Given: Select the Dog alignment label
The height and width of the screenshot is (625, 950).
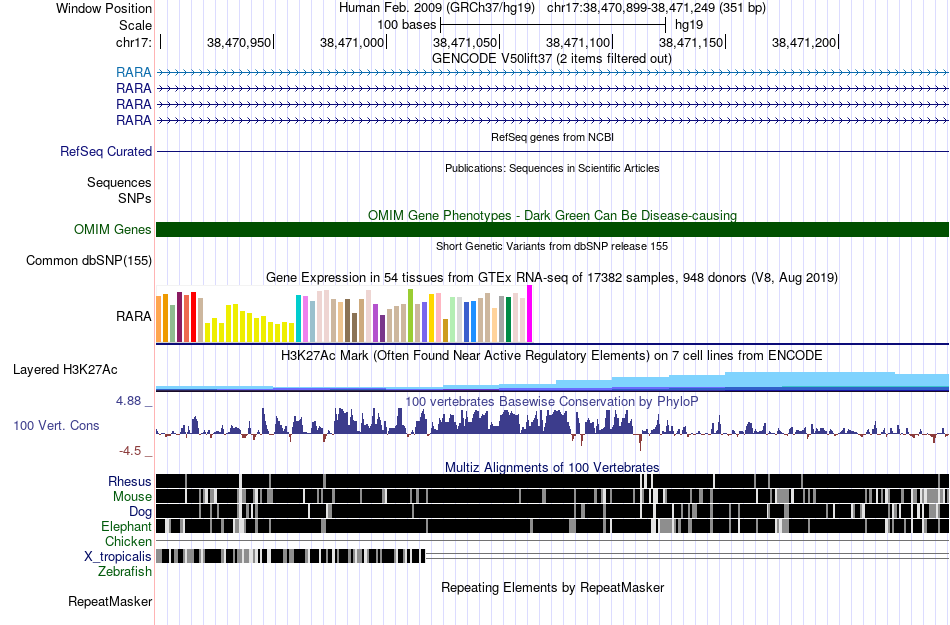Looking at the screenshot, I should 140,512.
